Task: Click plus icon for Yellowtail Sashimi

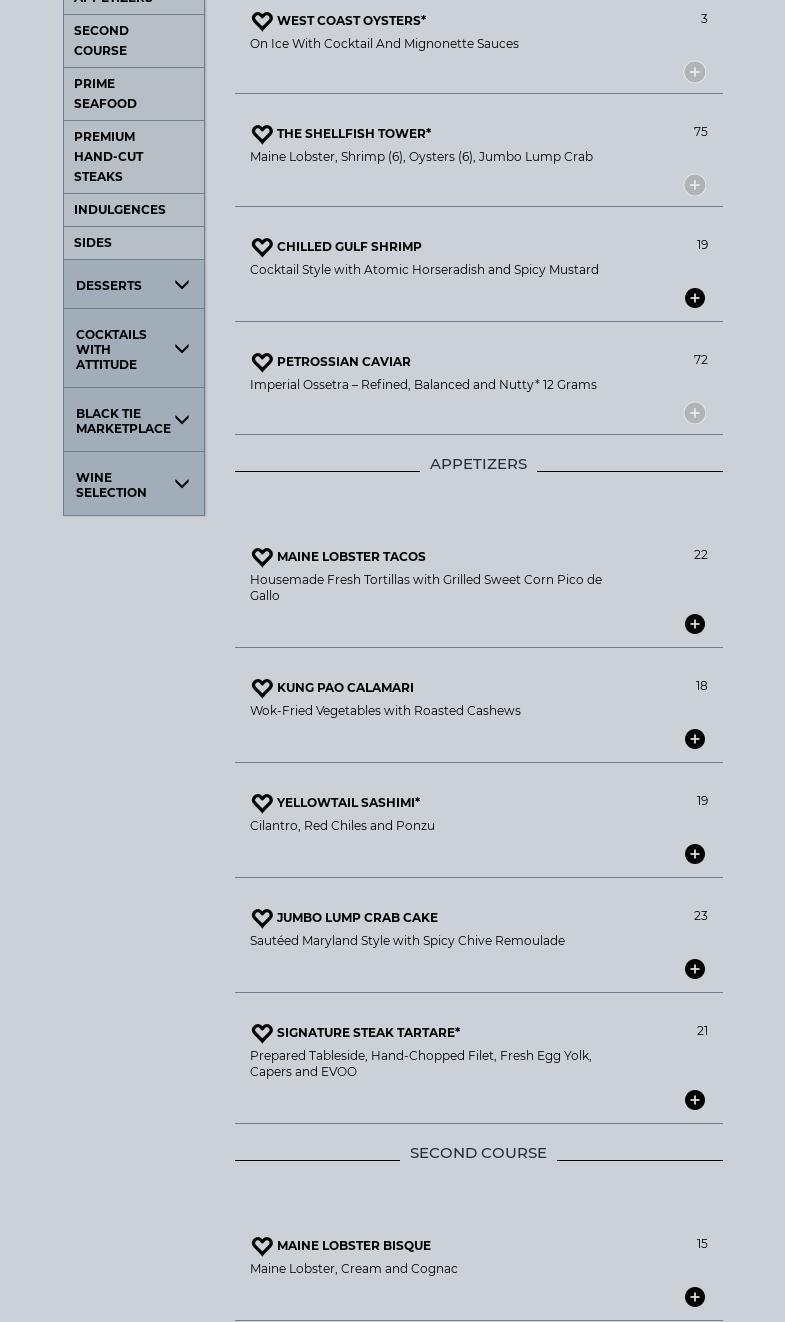Action: point(695,854)
